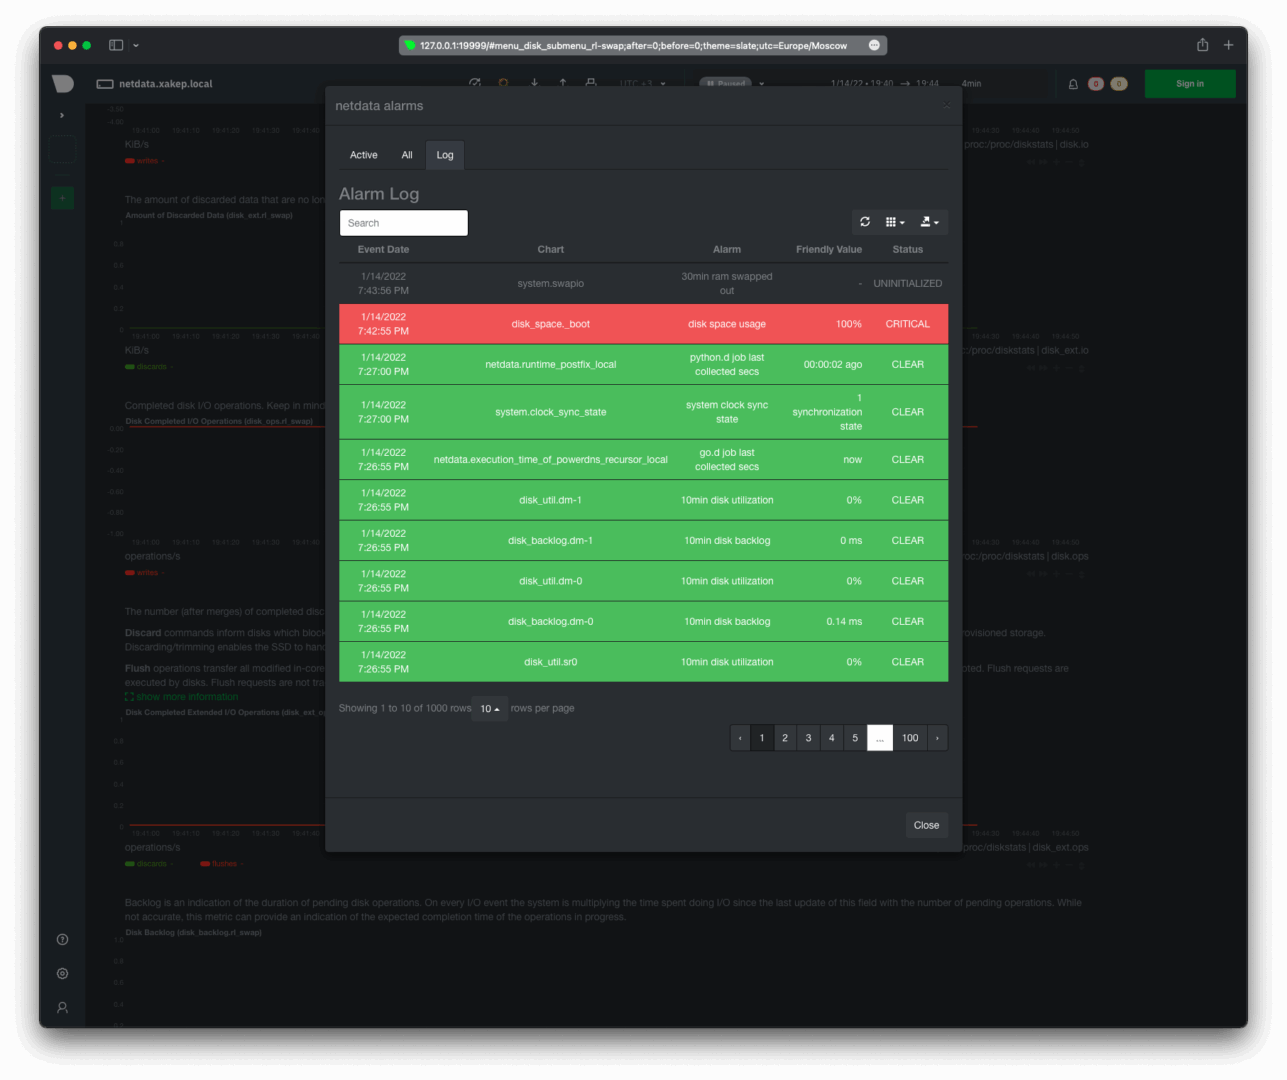
Task: Click the disk_backlog.dm-0 chart cell
Action: [550, 622]
